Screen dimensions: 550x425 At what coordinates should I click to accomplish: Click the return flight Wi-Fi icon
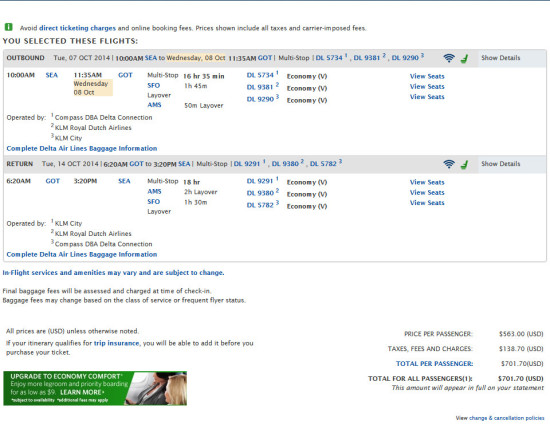449,164
